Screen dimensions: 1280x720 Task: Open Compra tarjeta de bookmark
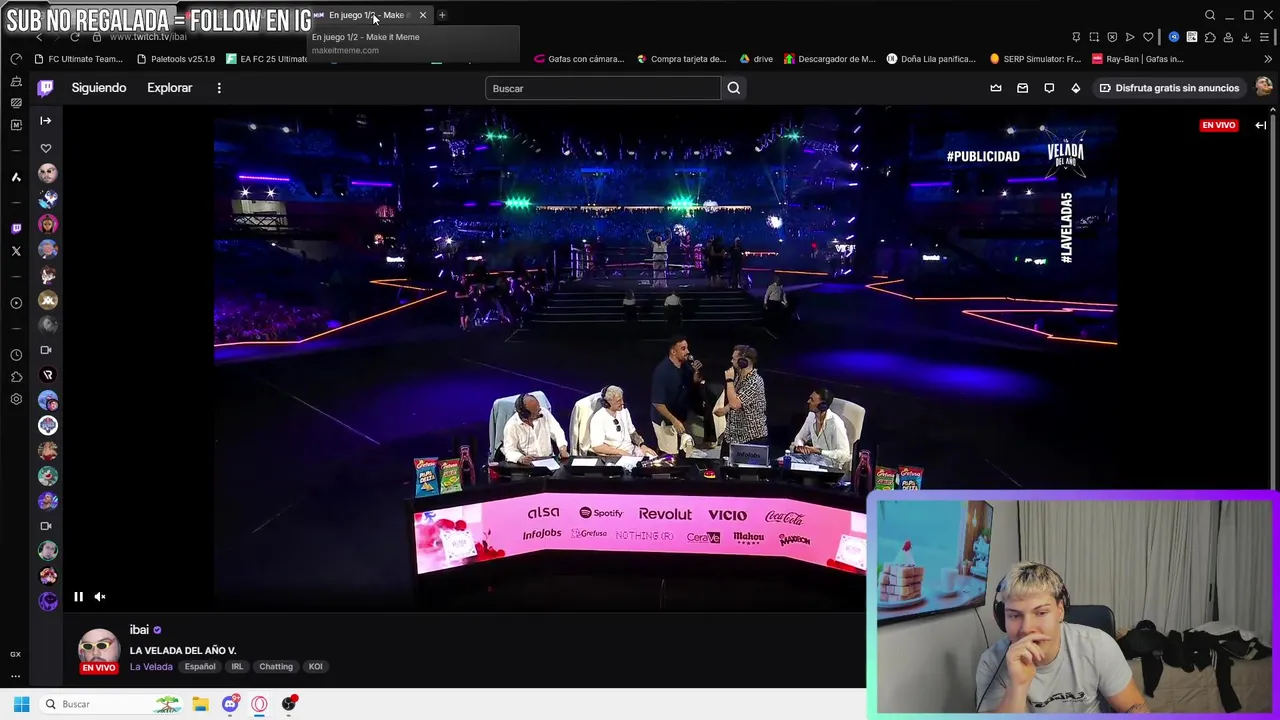click(681, 59)
